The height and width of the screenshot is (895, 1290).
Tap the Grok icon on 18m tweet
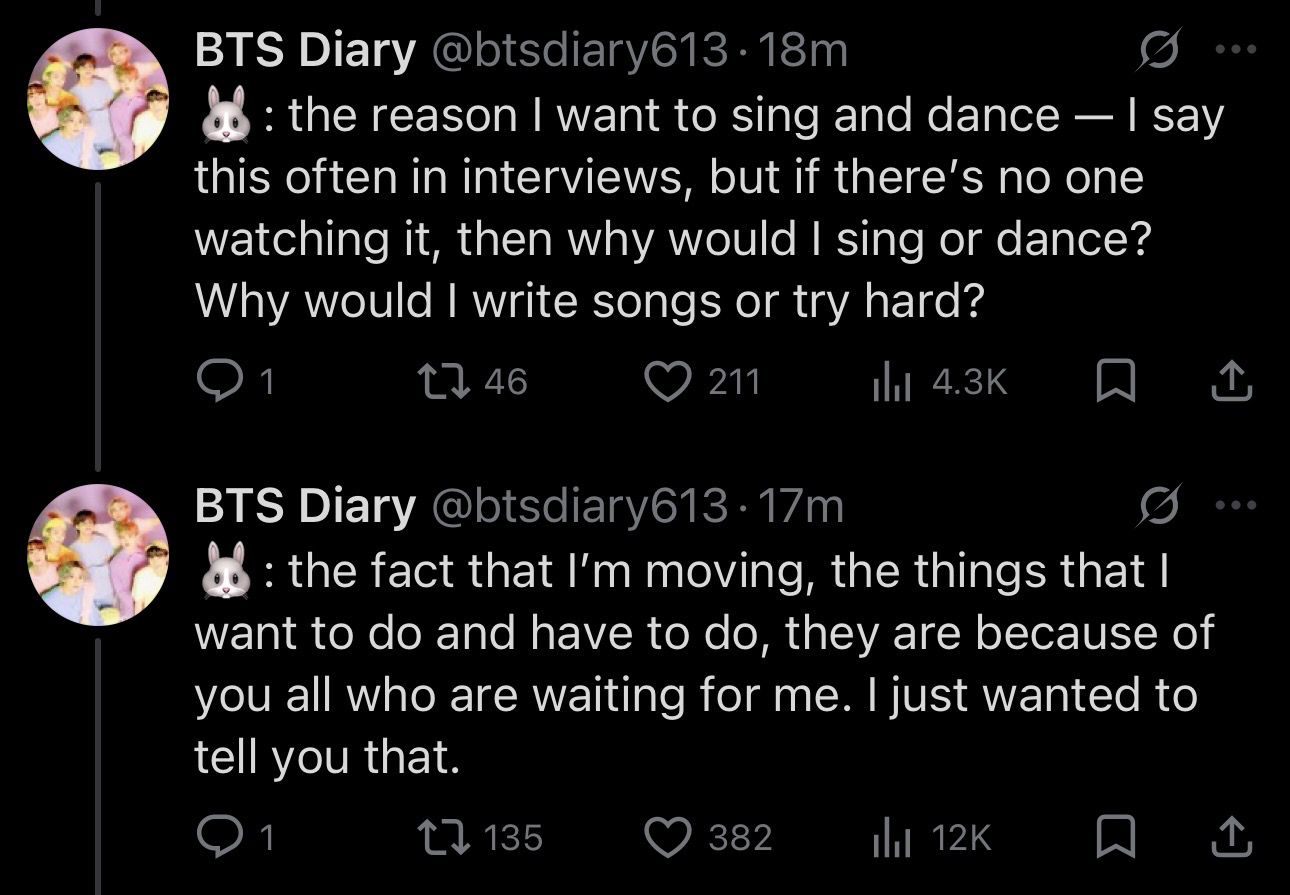[x=1161, y=52]
